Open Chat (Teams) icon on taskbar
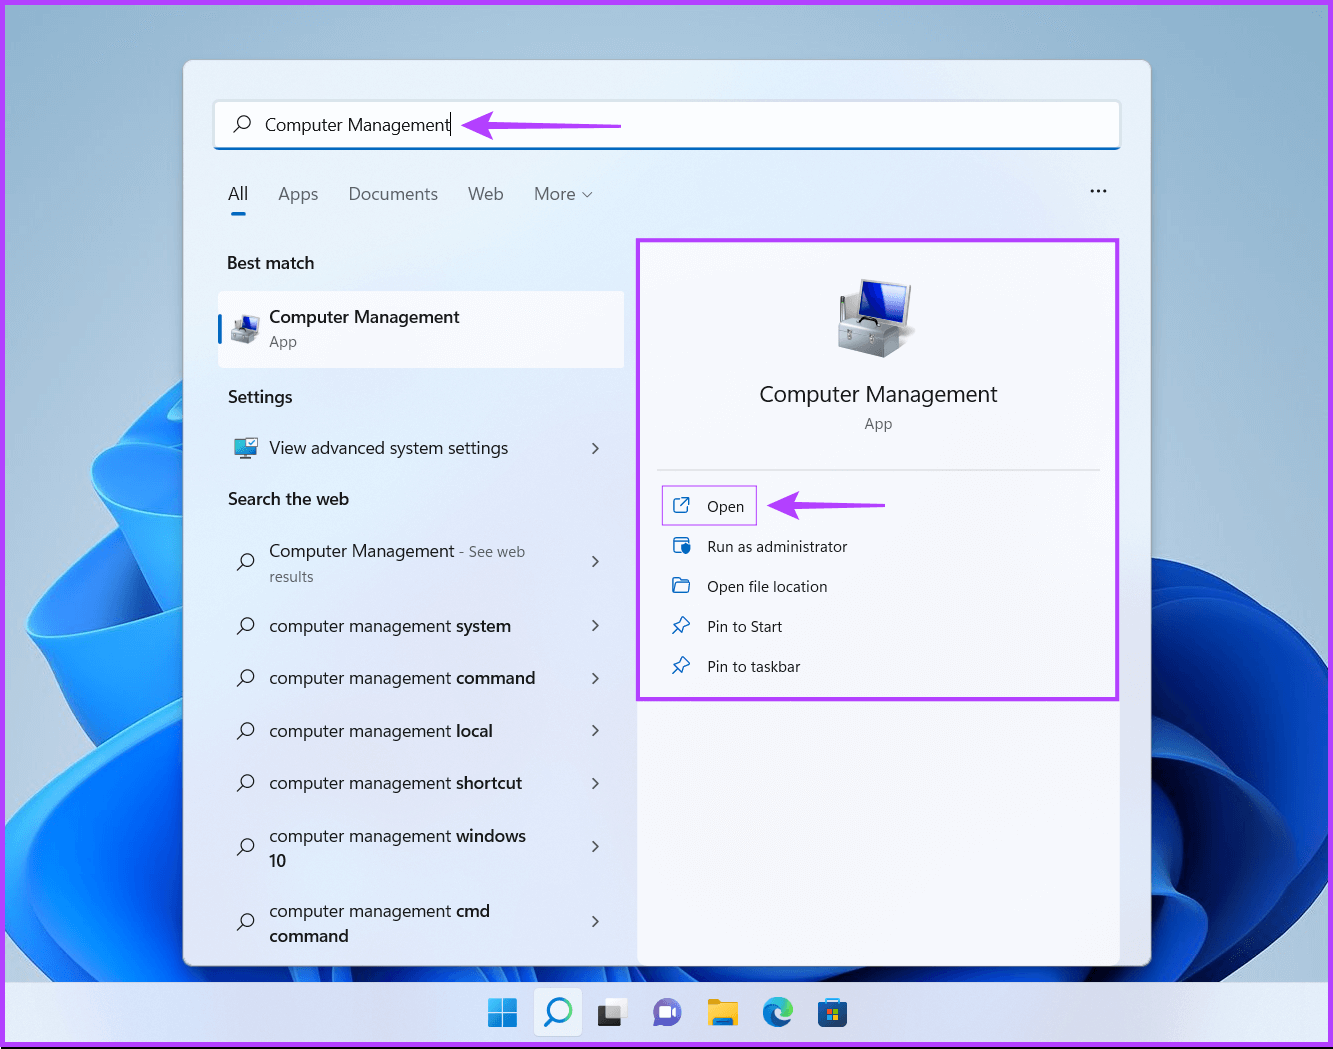This screenshot has height=1049, width=1333. click(667, 1013)
